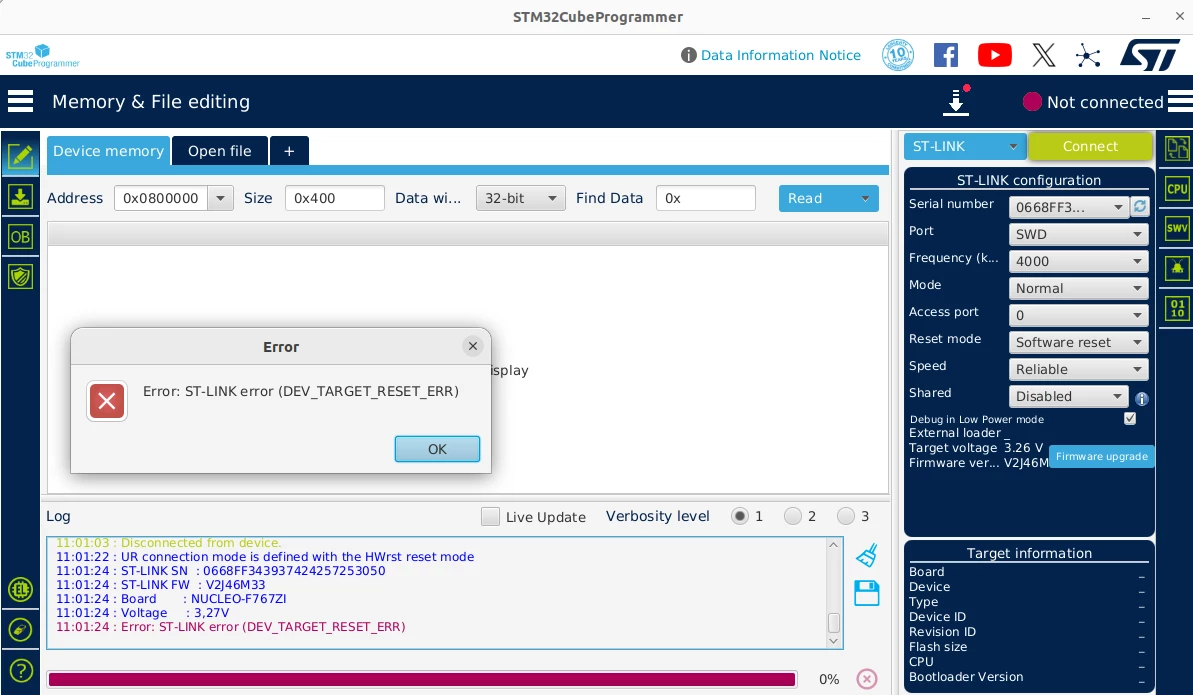
Task: Click the Find Data input field
Action: [705, 198]
